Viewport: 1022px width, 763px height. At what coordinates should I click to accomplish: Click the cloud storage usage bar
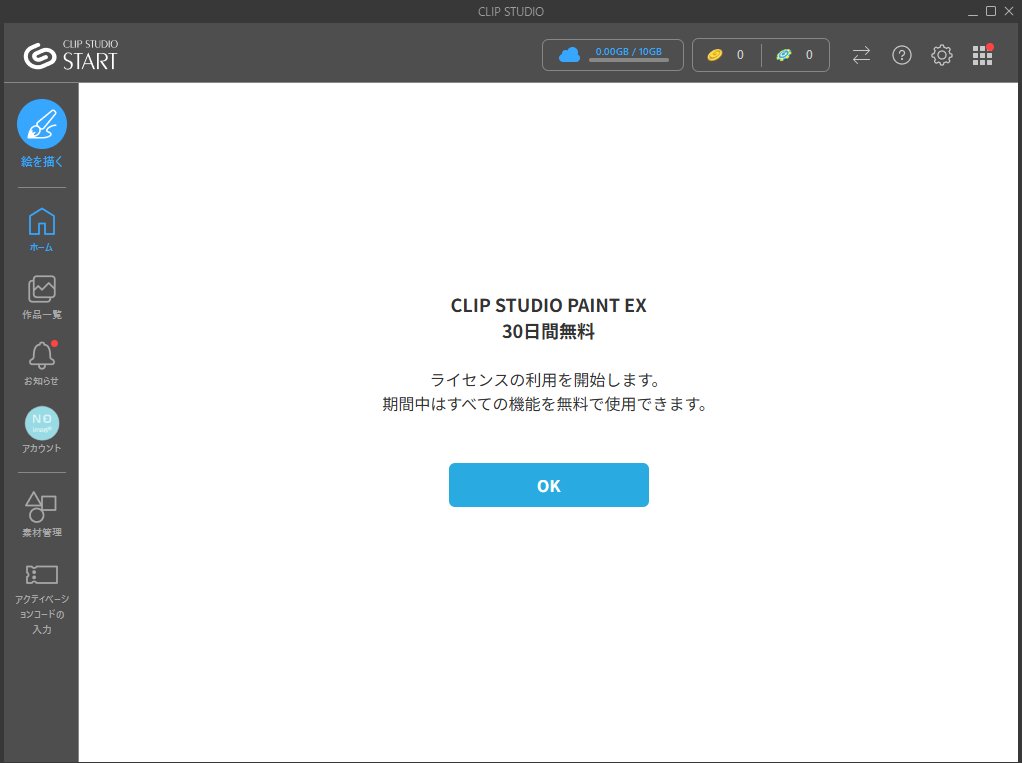tap(628, 60)
